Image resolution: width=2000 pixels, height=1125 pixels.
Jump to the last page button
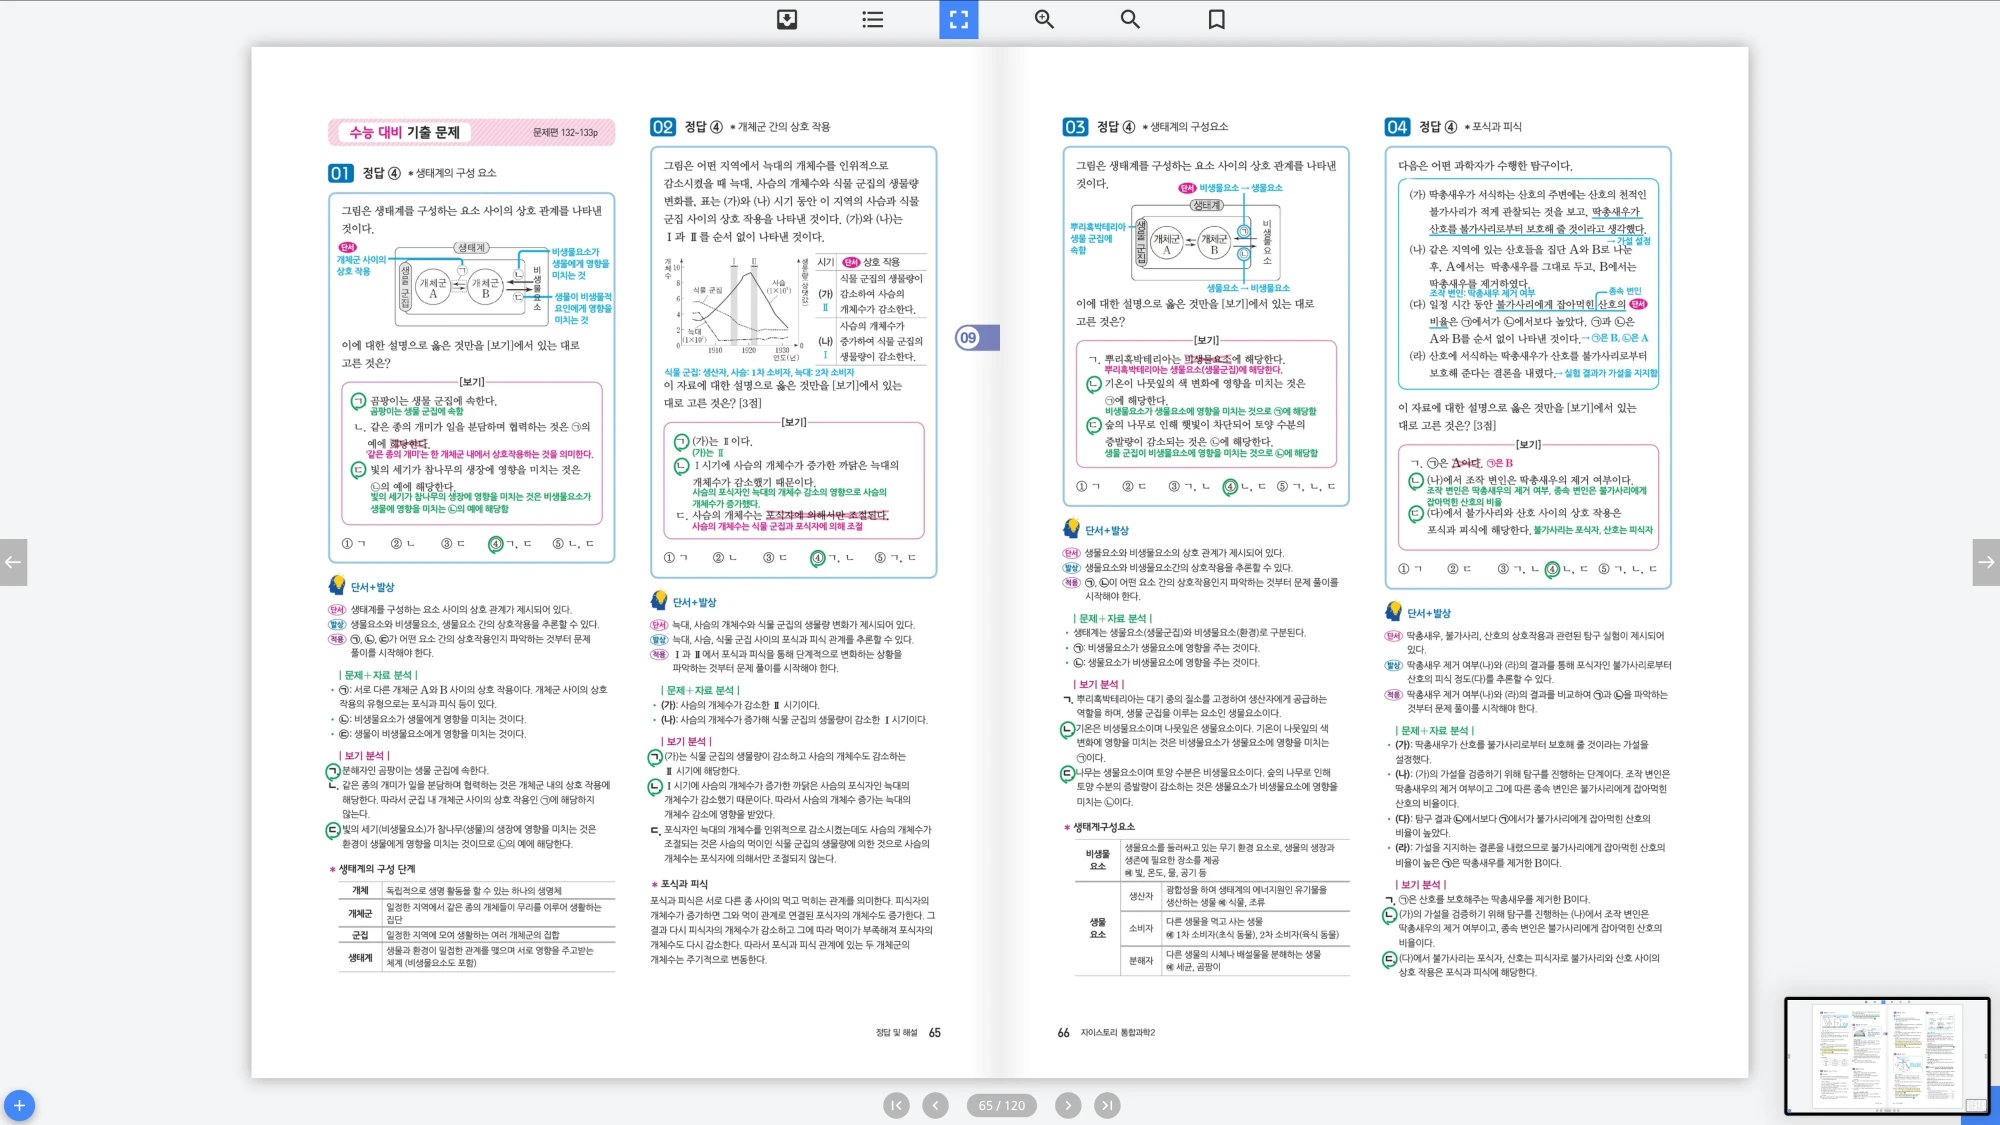click(x=1106, y=1105)
